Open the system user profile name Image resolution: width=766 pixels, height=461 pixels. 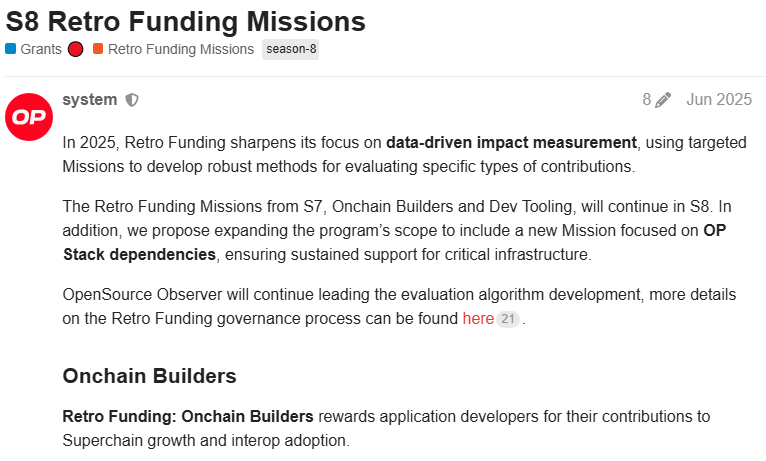[x=90, y=100]
